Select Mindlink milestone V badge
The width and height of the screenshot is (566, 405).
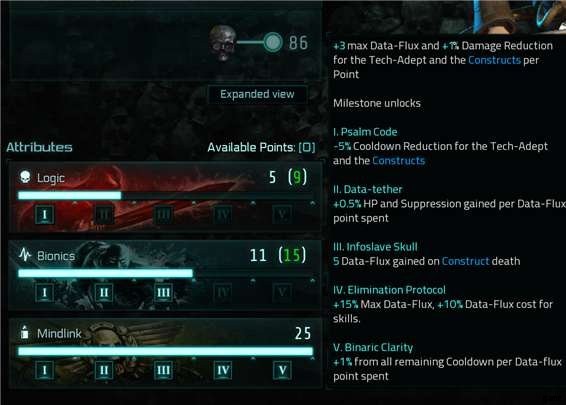282,370
